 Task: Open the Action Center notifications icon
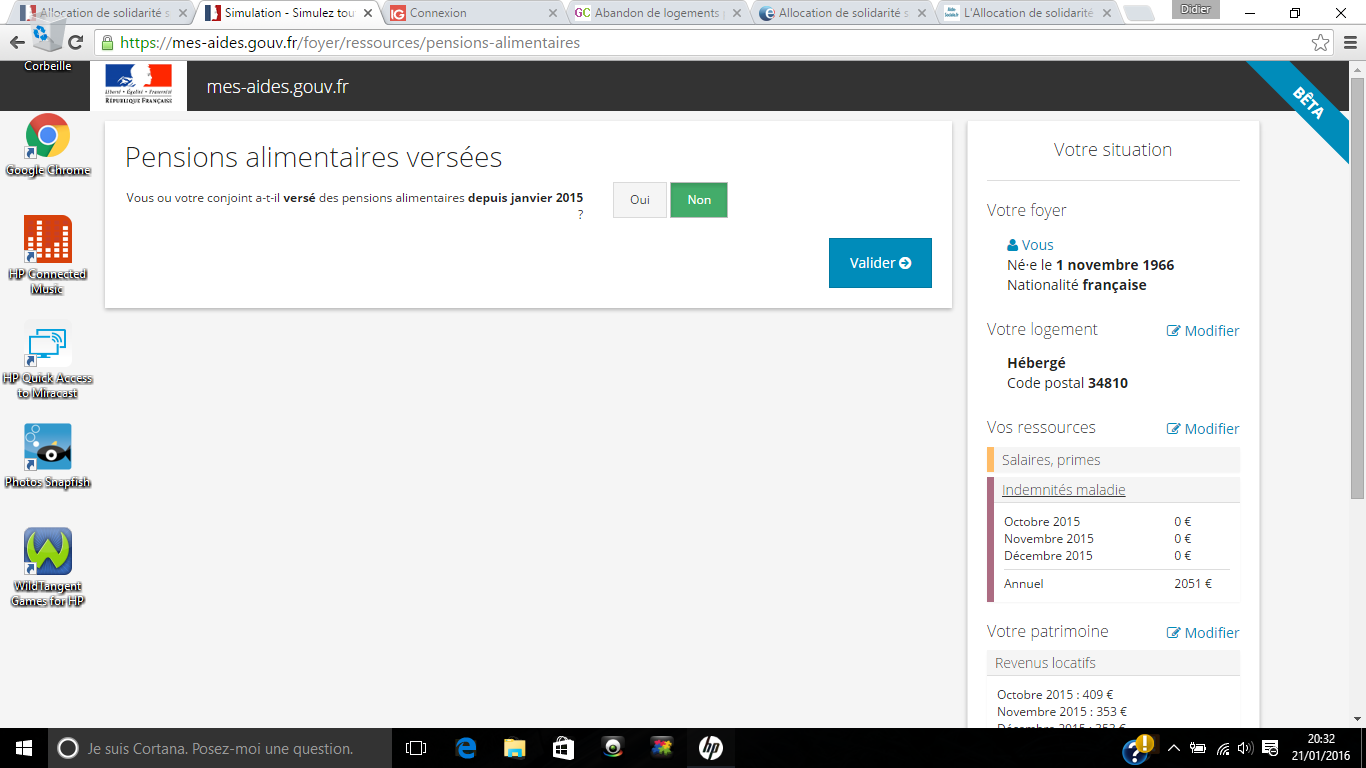[x=1270, y=748]
